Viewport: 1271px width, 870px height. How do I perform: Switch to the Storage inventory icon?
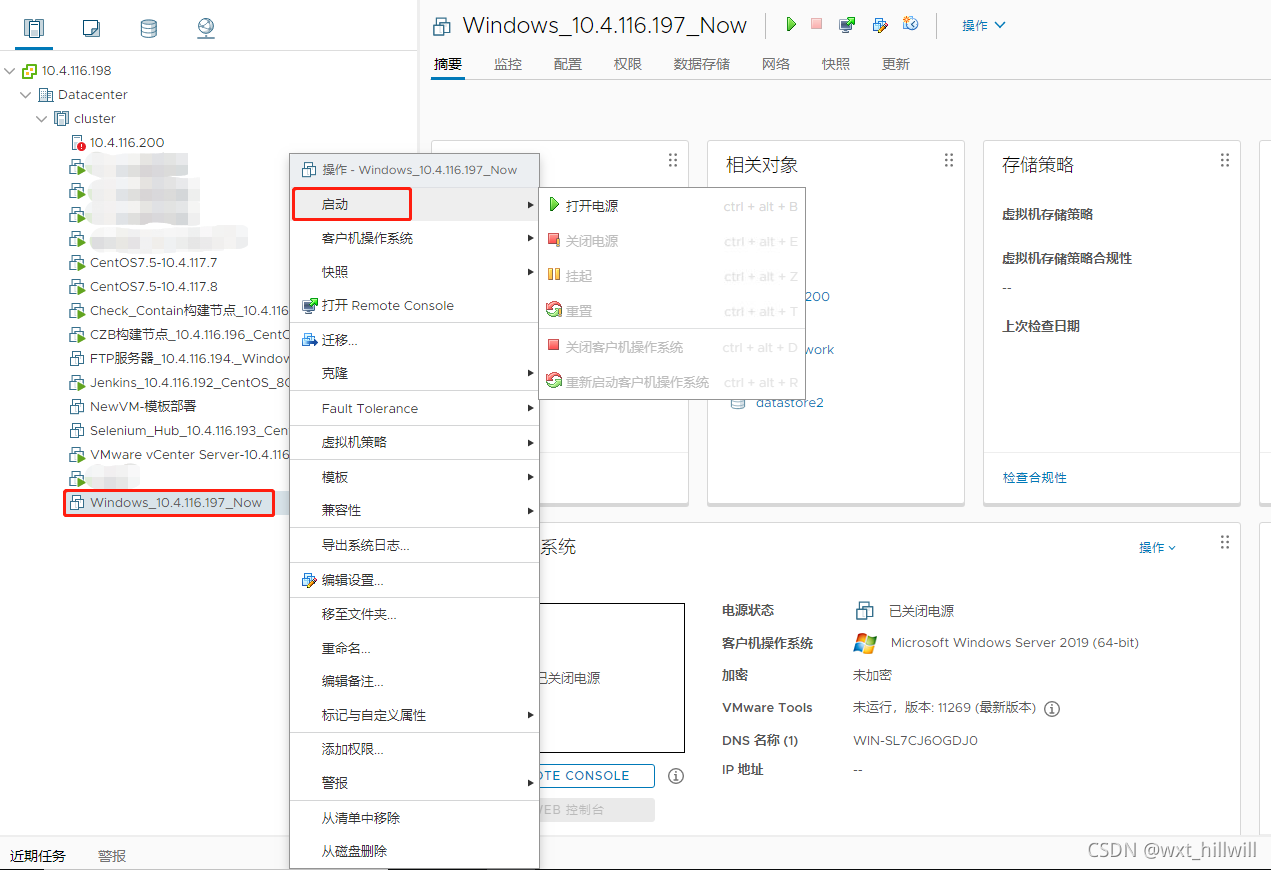(148, 28)
